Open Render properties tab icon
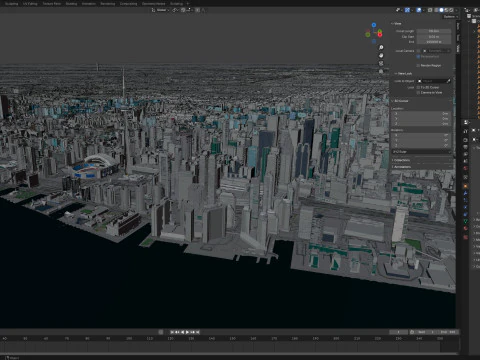This screenshot has width=480, height=360. pyautogui.click(x=465, y=140)
